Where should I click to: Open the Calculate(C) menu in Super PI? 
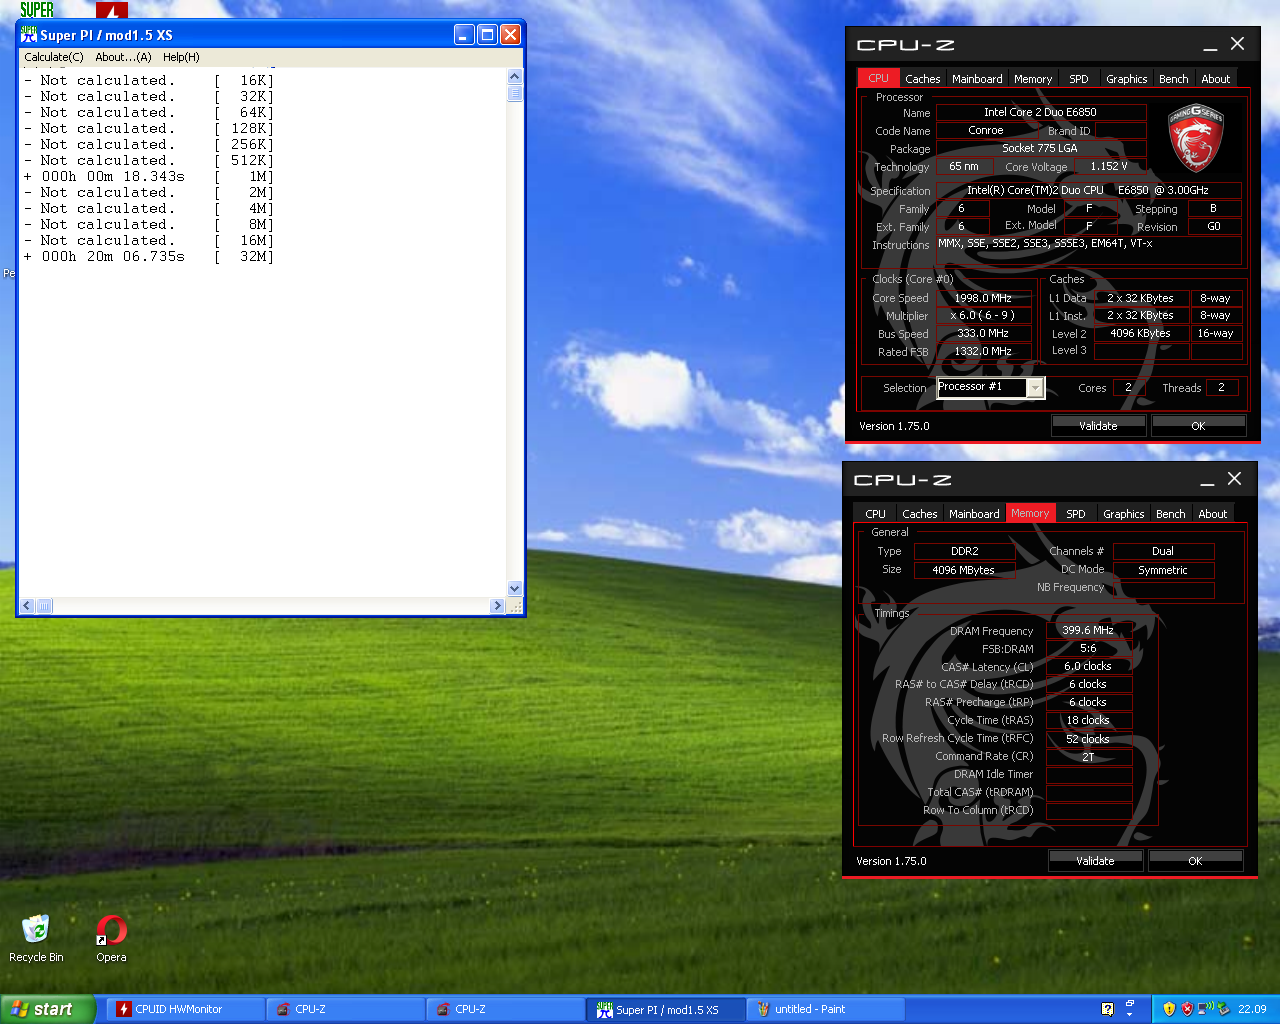point(54,57)
